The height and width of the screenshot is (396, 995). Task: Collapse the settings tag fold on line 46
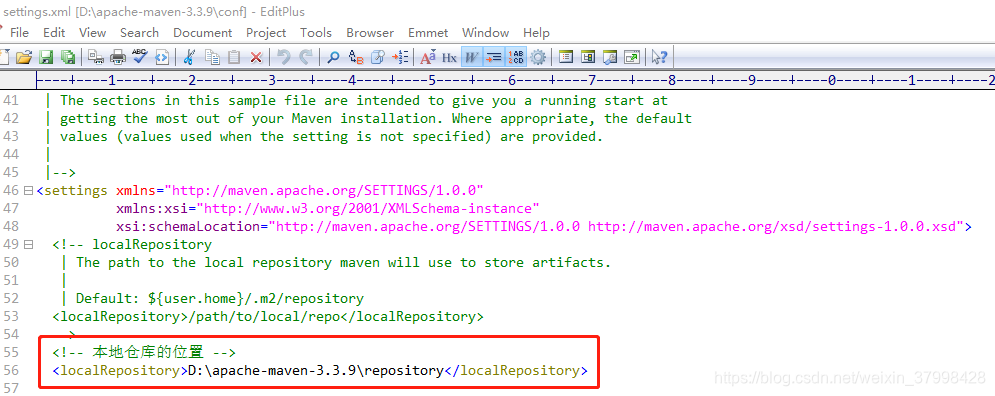(x=28, y=190)
